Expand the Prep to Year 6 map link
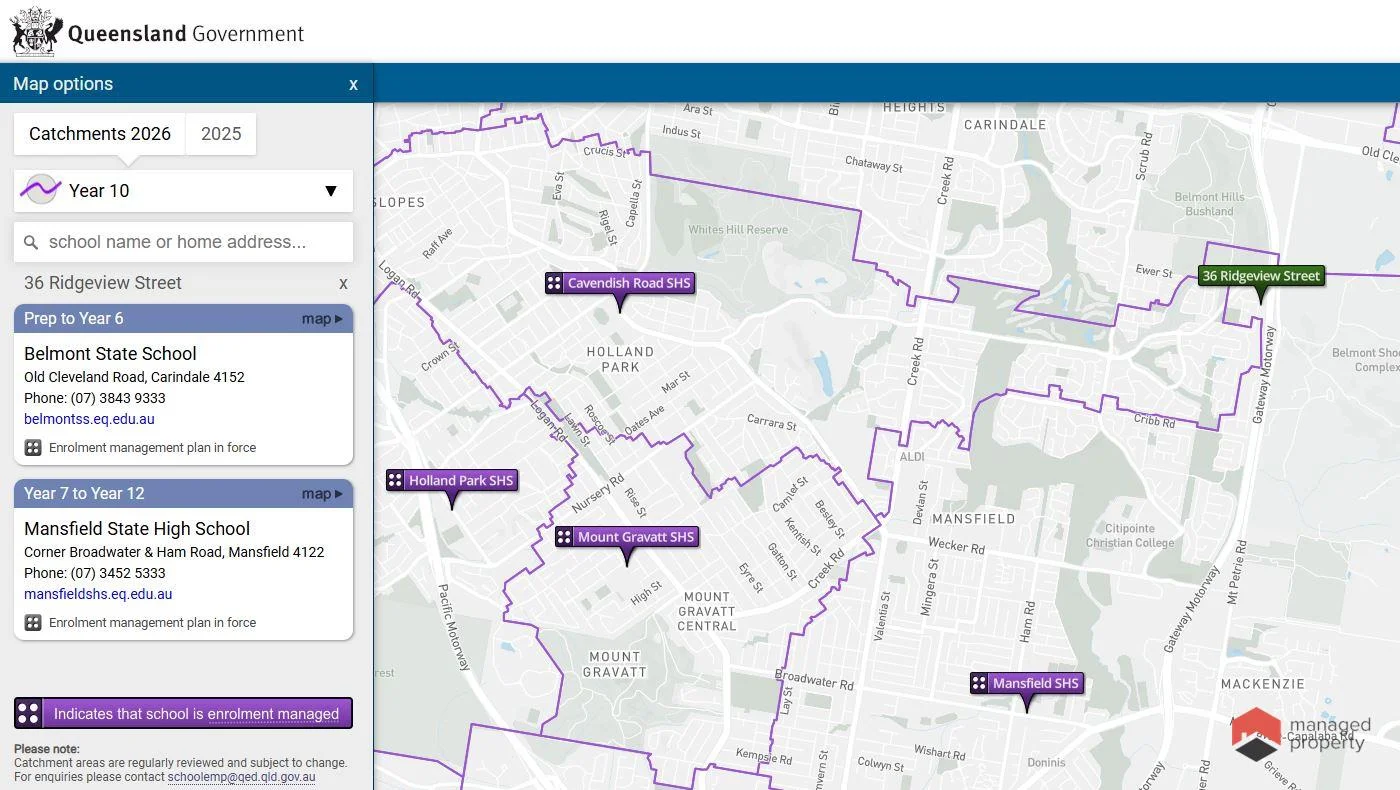 [322, 319]
